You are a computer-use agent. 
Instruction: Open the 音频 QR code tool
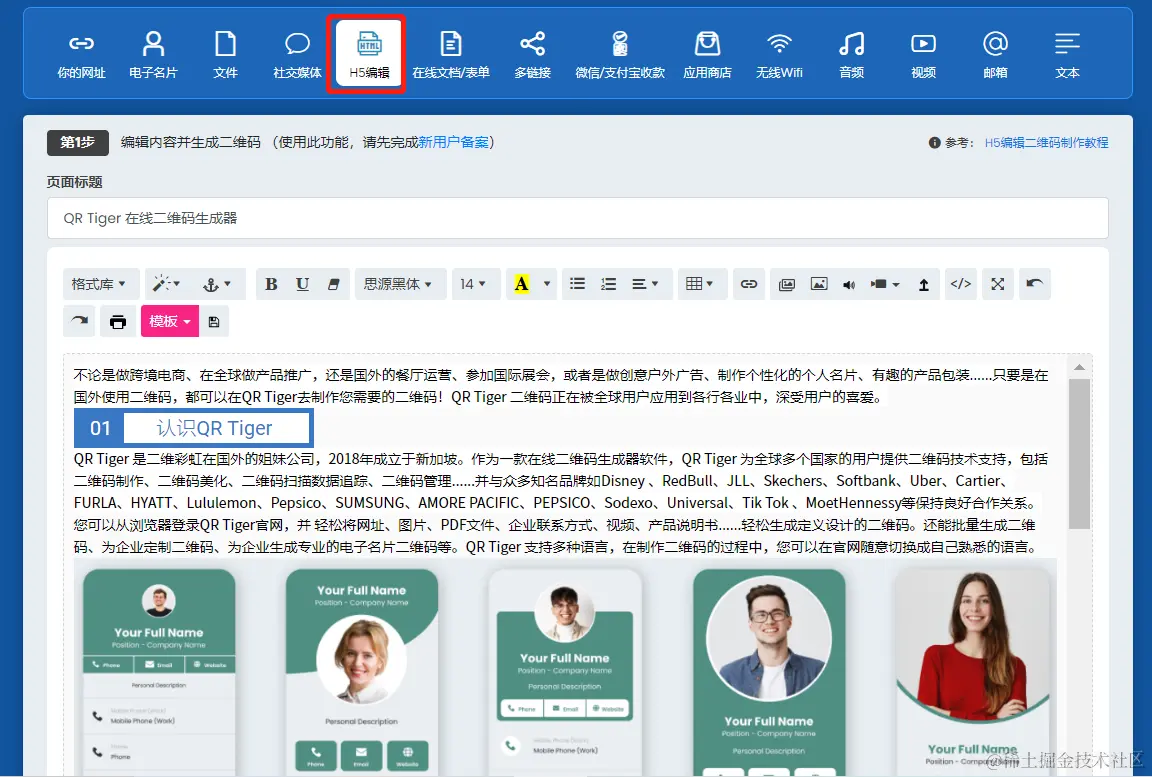(x=851, y=52)
